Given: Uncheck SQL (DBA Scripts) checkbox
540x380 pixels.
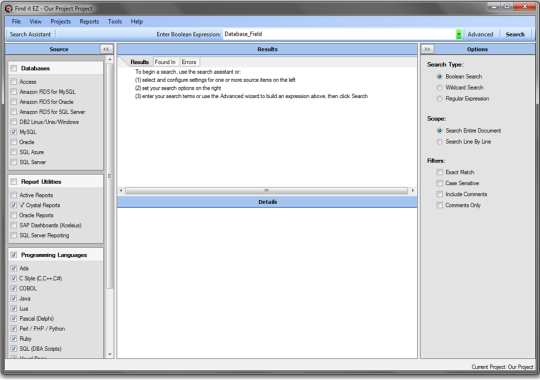Looking at the screenshot, I should tap(13, 349).
